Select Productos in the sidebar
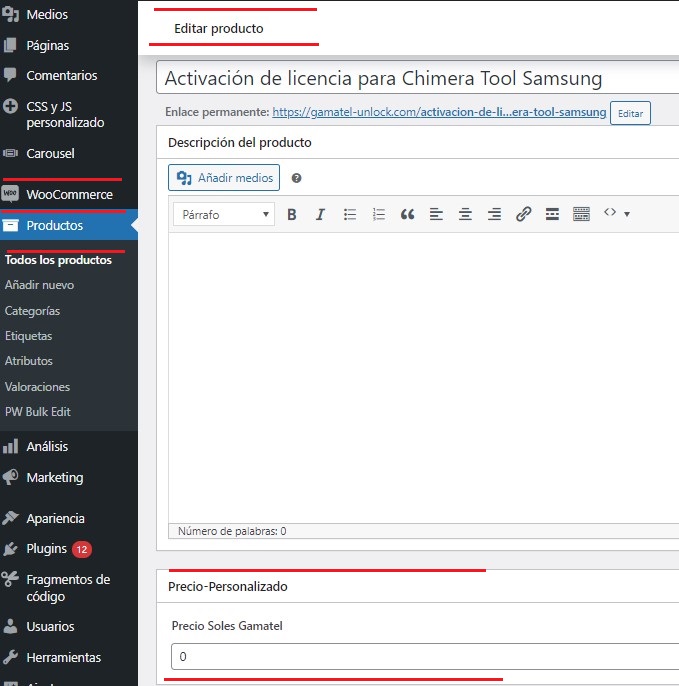The width and height of the screenshot is (679, 686). (69, 225)
